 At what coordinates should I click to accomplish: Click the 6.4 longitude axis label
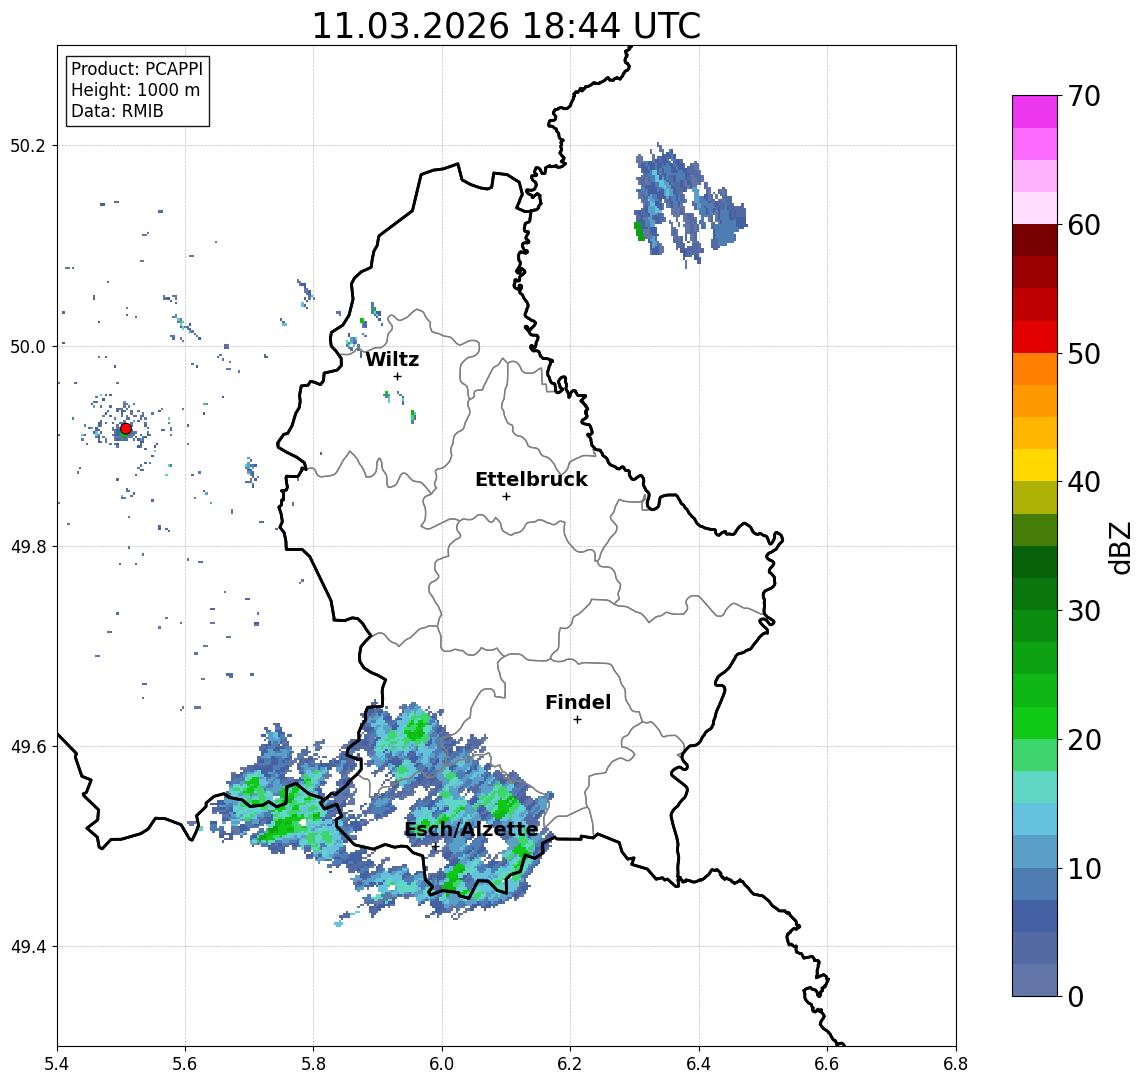[700, 1064]
